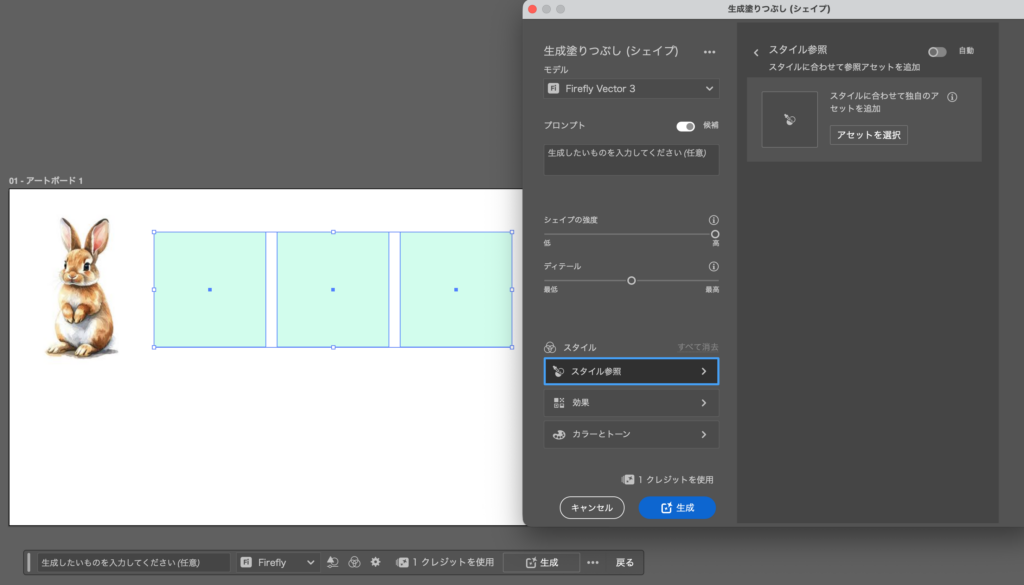The width and height of the screenshot is (1024, 585).
Task: Expand the 効果 style row
Action: point(631,403)
